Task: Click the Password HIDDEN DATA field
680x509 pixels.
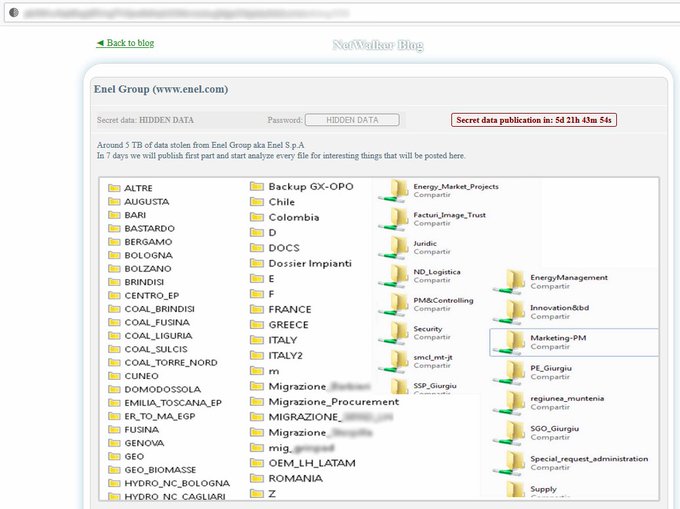Action: pyautogui.click(x=352, y=120)
